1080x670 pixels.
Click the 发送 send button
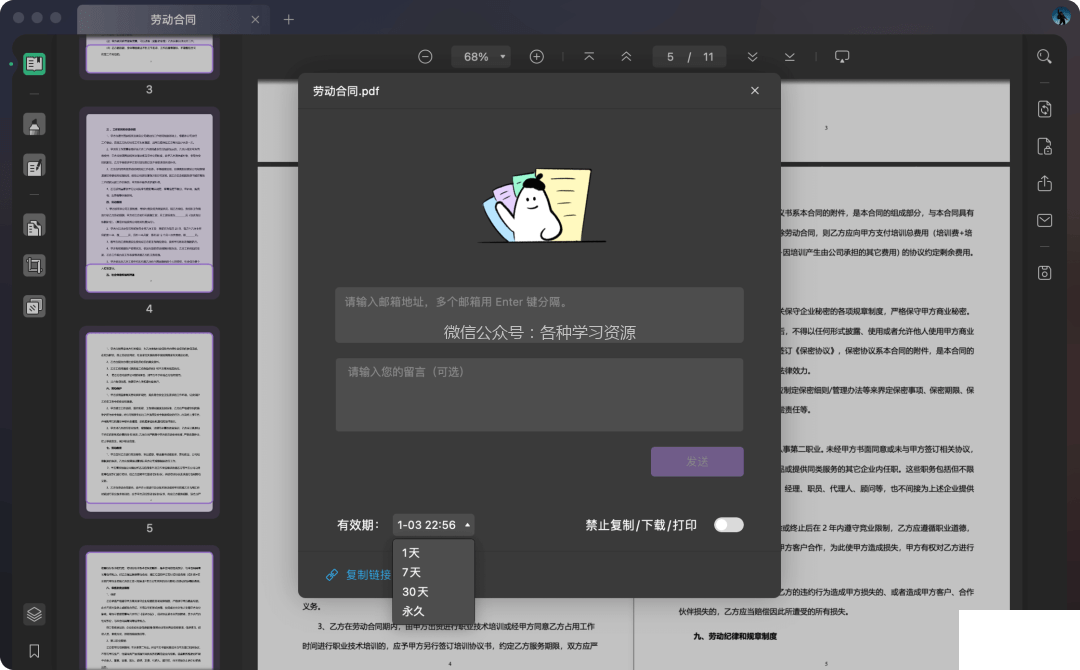(697, 461)
